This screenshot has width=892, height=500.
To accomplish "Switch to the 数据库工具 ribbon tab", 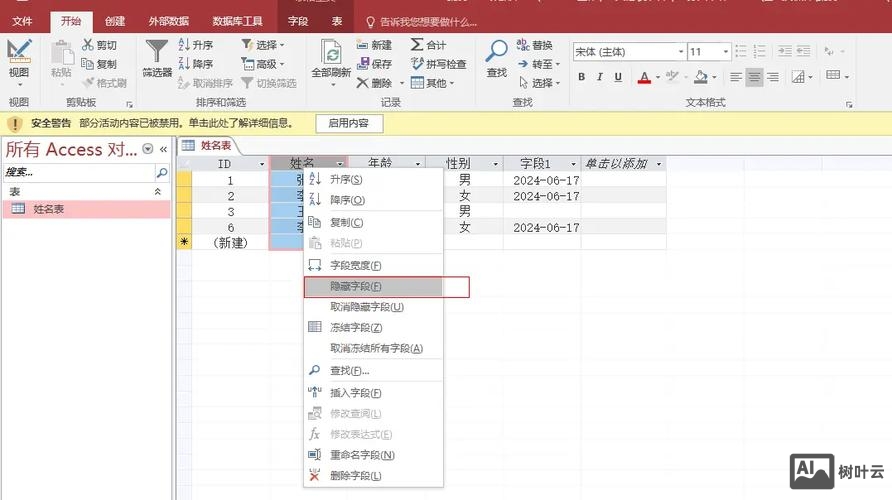I will (237, 21).
